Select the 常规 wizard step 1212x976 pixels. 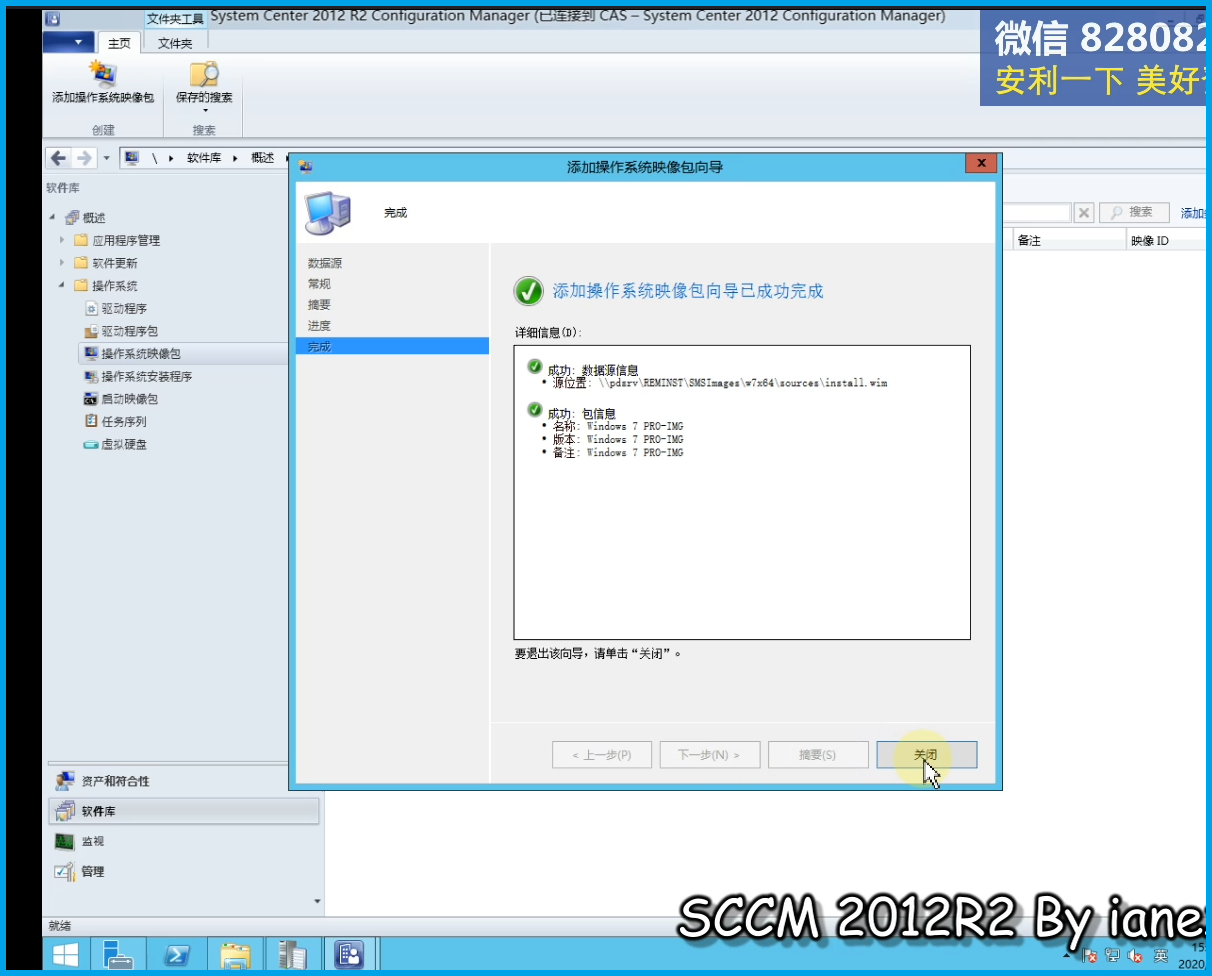319,284
